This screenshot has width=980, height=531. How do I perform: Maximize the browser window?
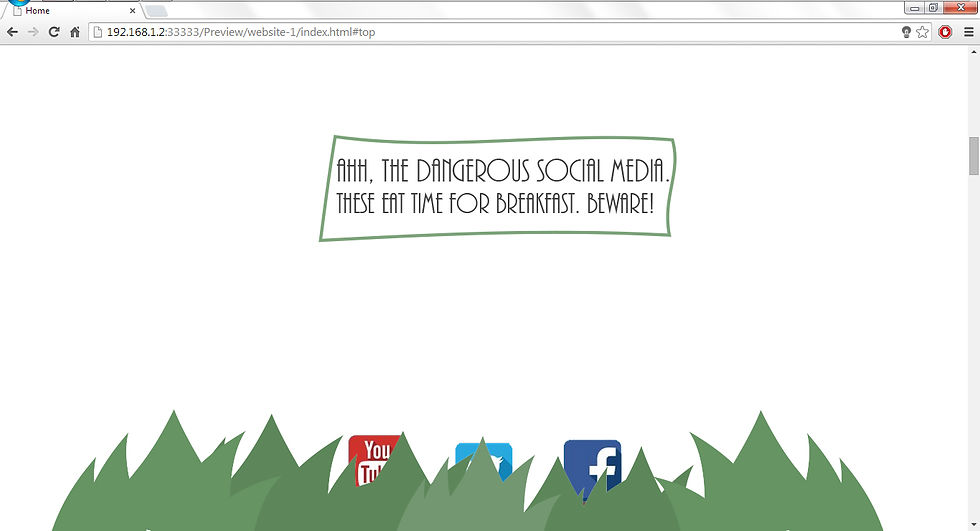click(x=933, y=7)
